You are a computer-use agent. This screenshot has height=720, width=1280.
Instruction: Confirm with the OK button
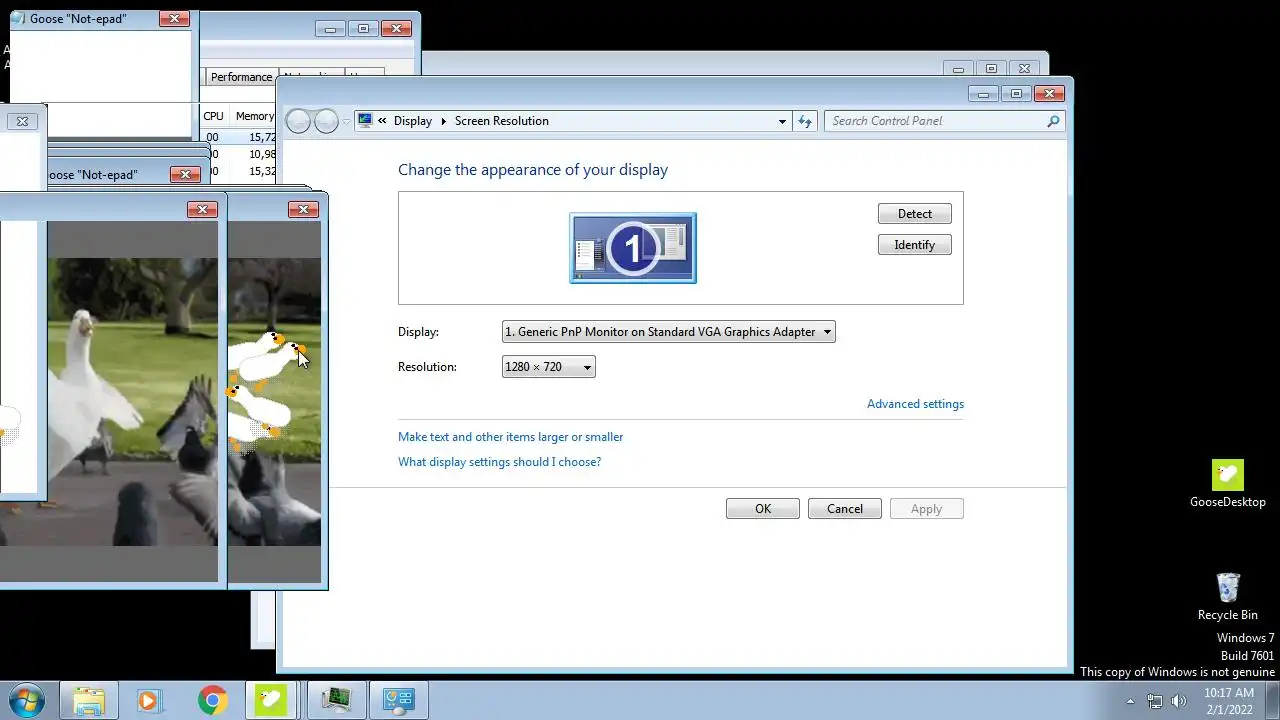click(x=763, y=509)
